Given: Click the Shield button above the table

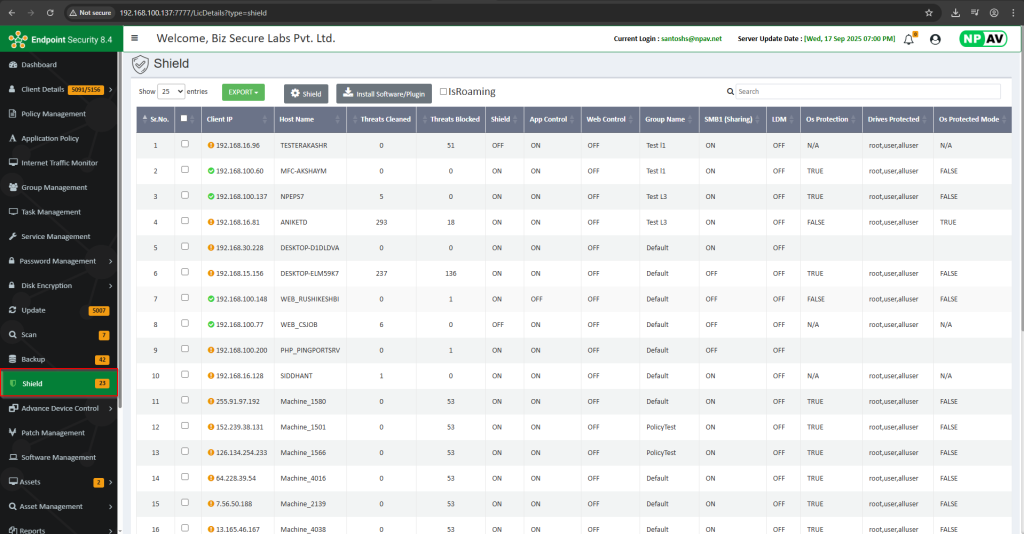Looking at the screenshot, I should click(x=306, y=93).
